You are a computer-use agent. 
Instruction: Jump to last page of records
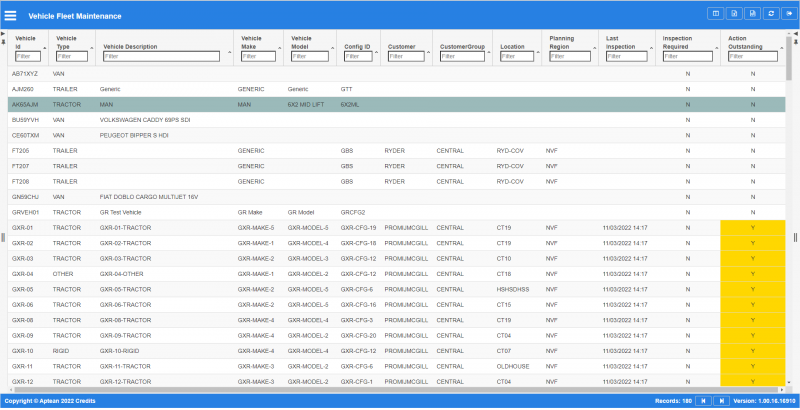[x=721, y=401]
